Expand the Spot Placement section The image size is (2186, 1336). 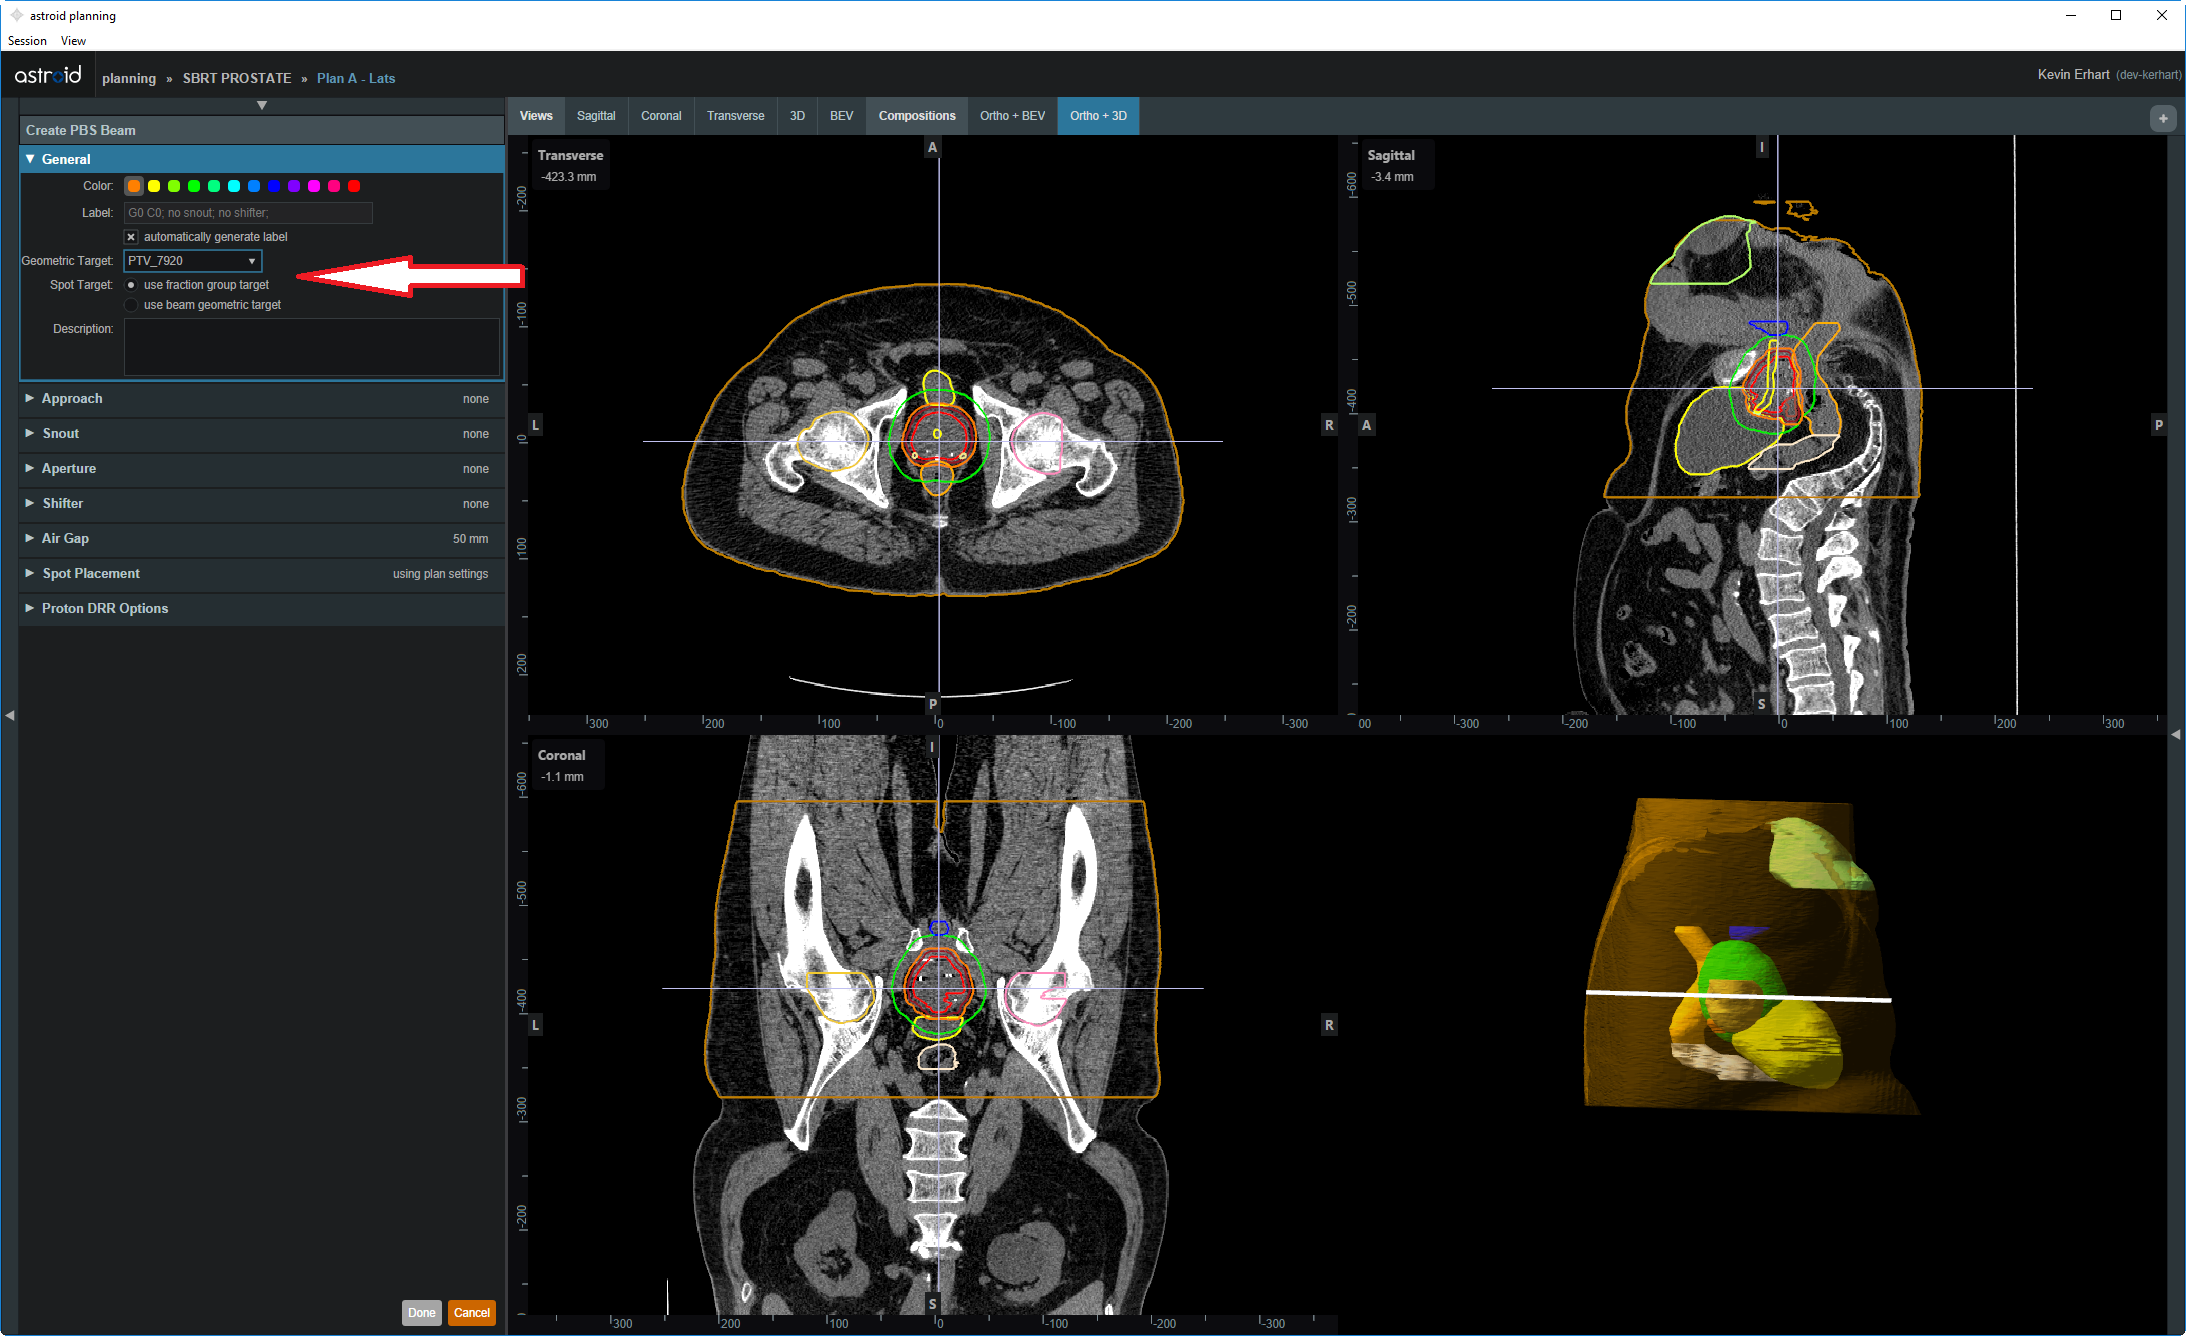click(x=91, y=573)
